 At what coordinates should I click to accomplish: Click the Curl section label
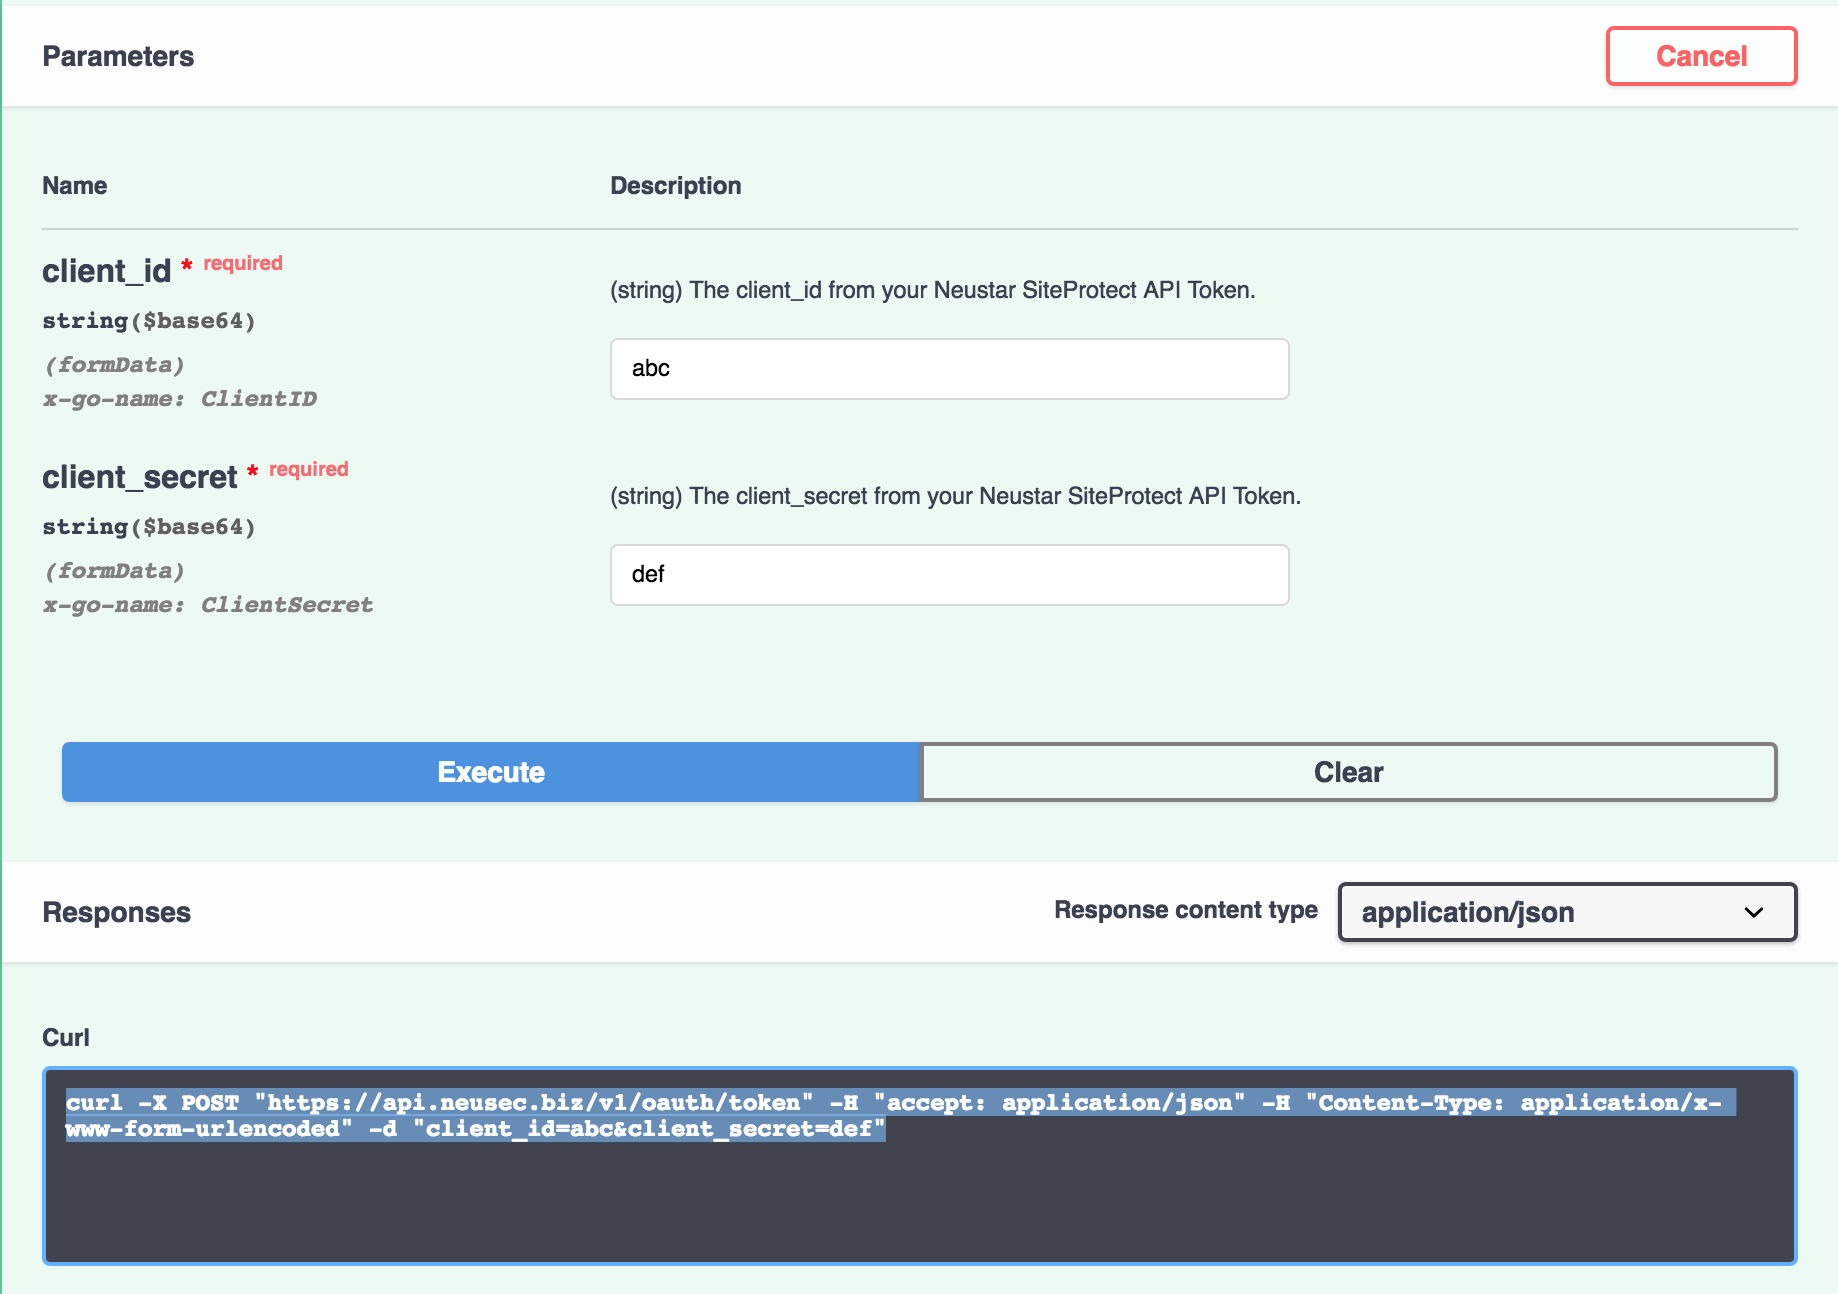coord(66,1037)
